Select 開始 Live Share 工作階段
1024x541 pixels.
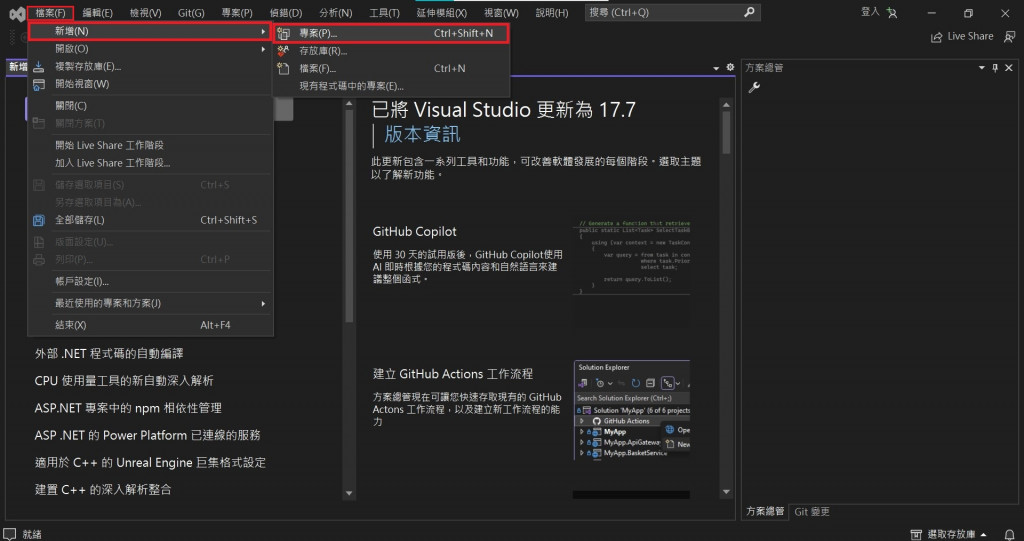point(151,145)
